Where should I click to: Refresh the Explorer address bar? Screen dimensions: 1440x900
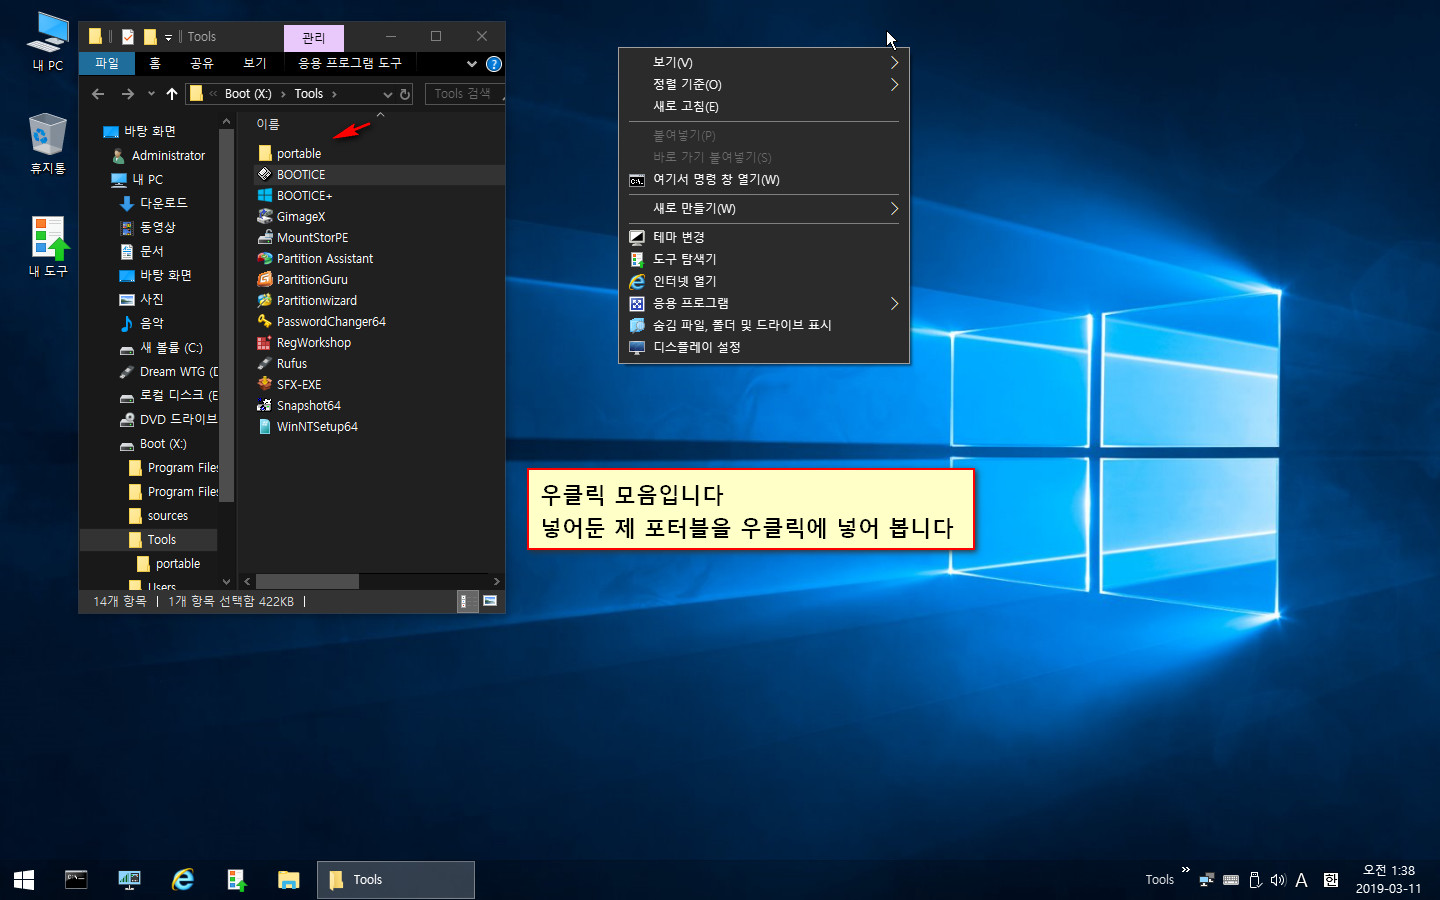[405, 94]
